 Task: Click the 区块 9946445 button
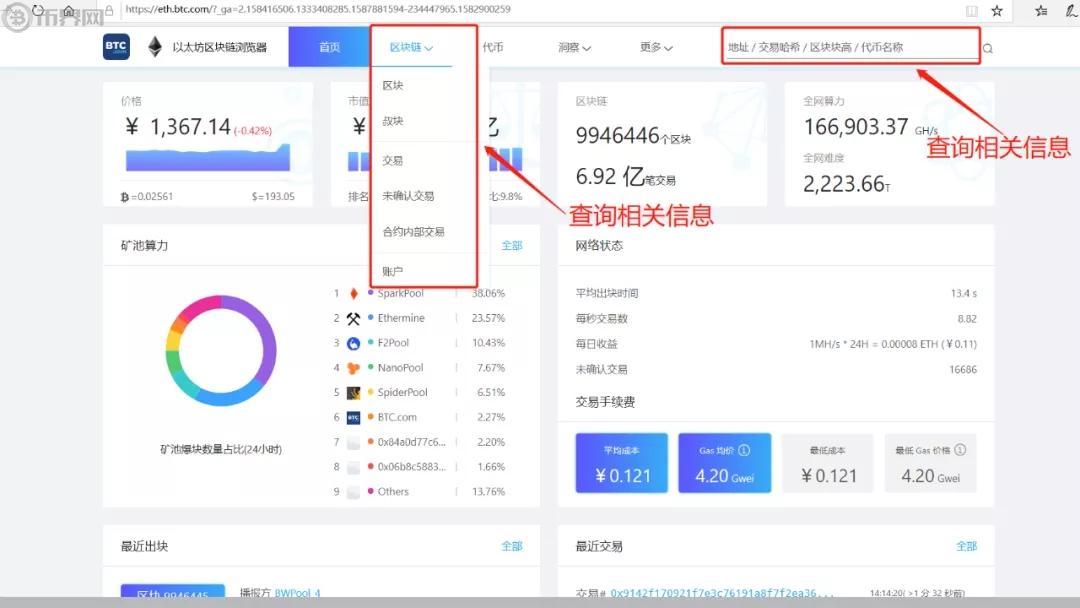[x=173, y=591]
